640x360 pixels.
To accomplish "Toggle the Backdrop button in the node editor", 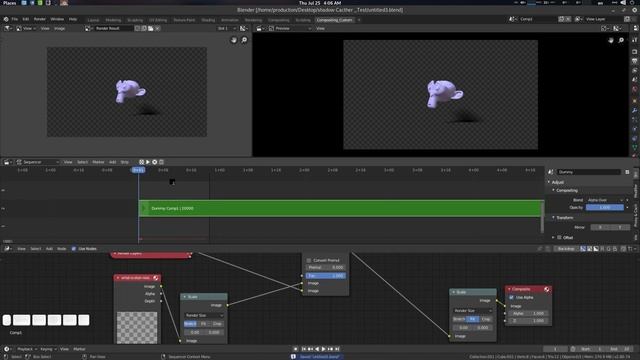I will tap(566, 249).
